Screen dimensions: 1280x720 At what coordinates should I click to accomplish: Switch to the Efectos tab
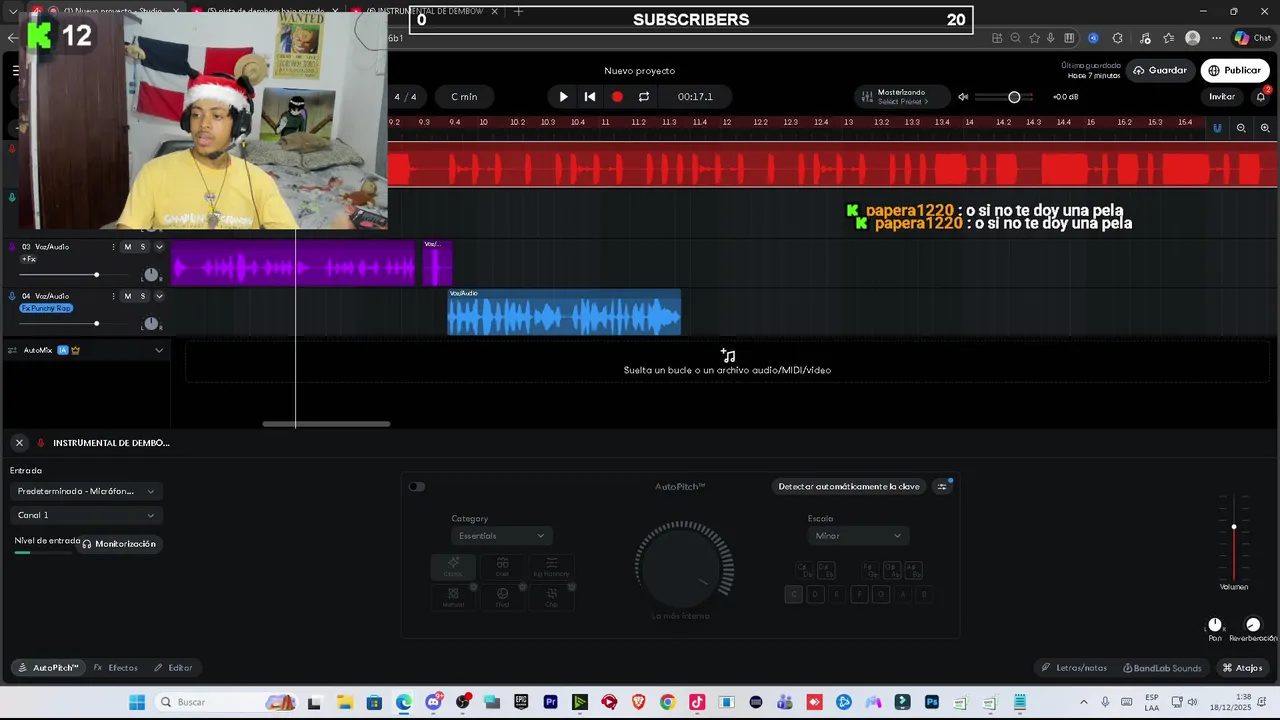click(116, 668)
